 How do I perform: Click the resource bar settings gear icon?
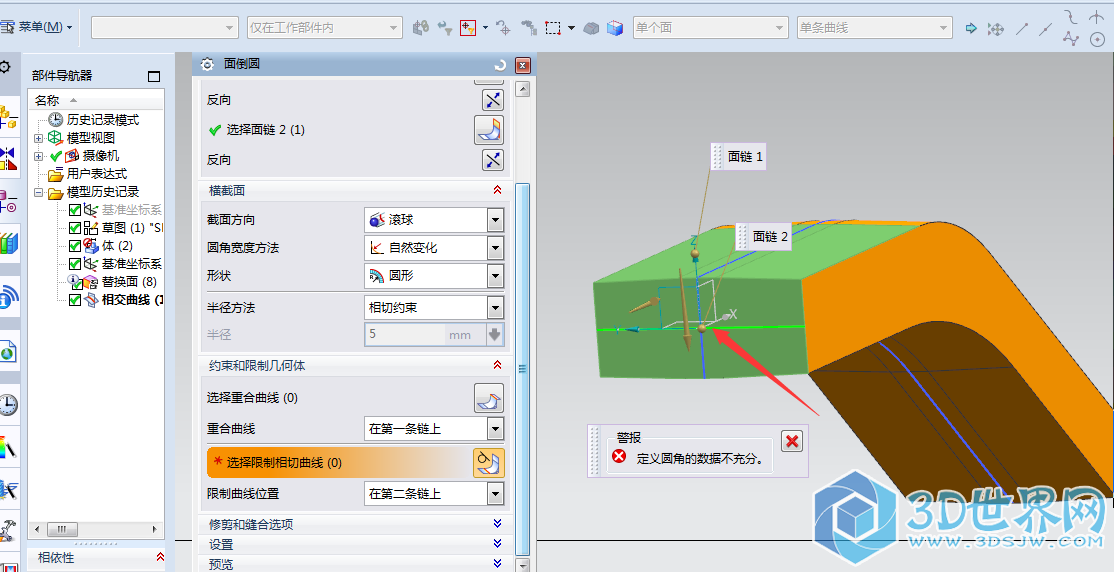click(x=4, y=68)
